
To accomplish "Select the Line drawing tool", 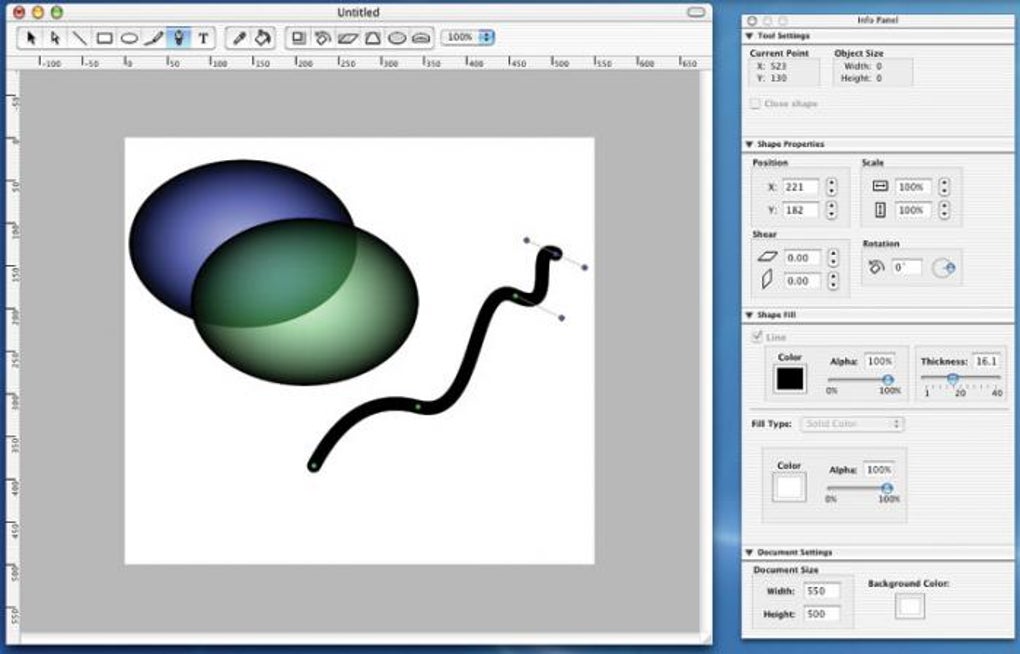I will pyautogui.click(x=79, y=38).
